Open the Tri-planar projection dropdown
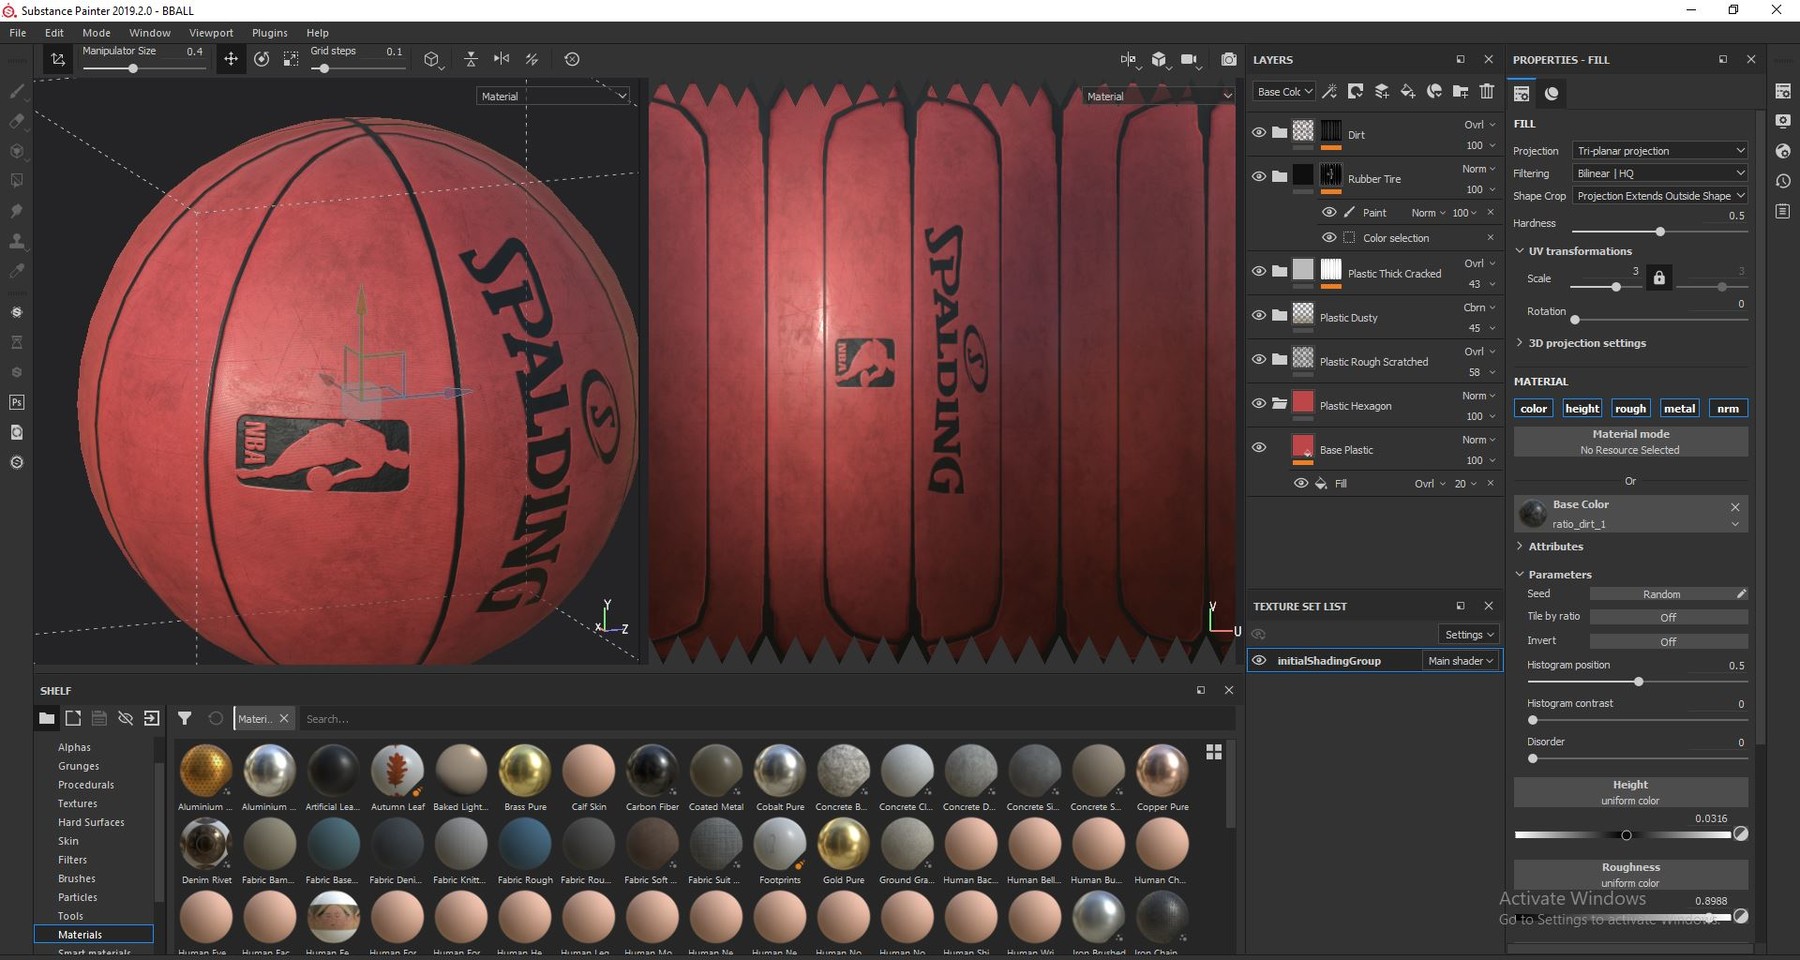Image resolution: width=1800 pixels, height=960 pixels. [1659, 150]
